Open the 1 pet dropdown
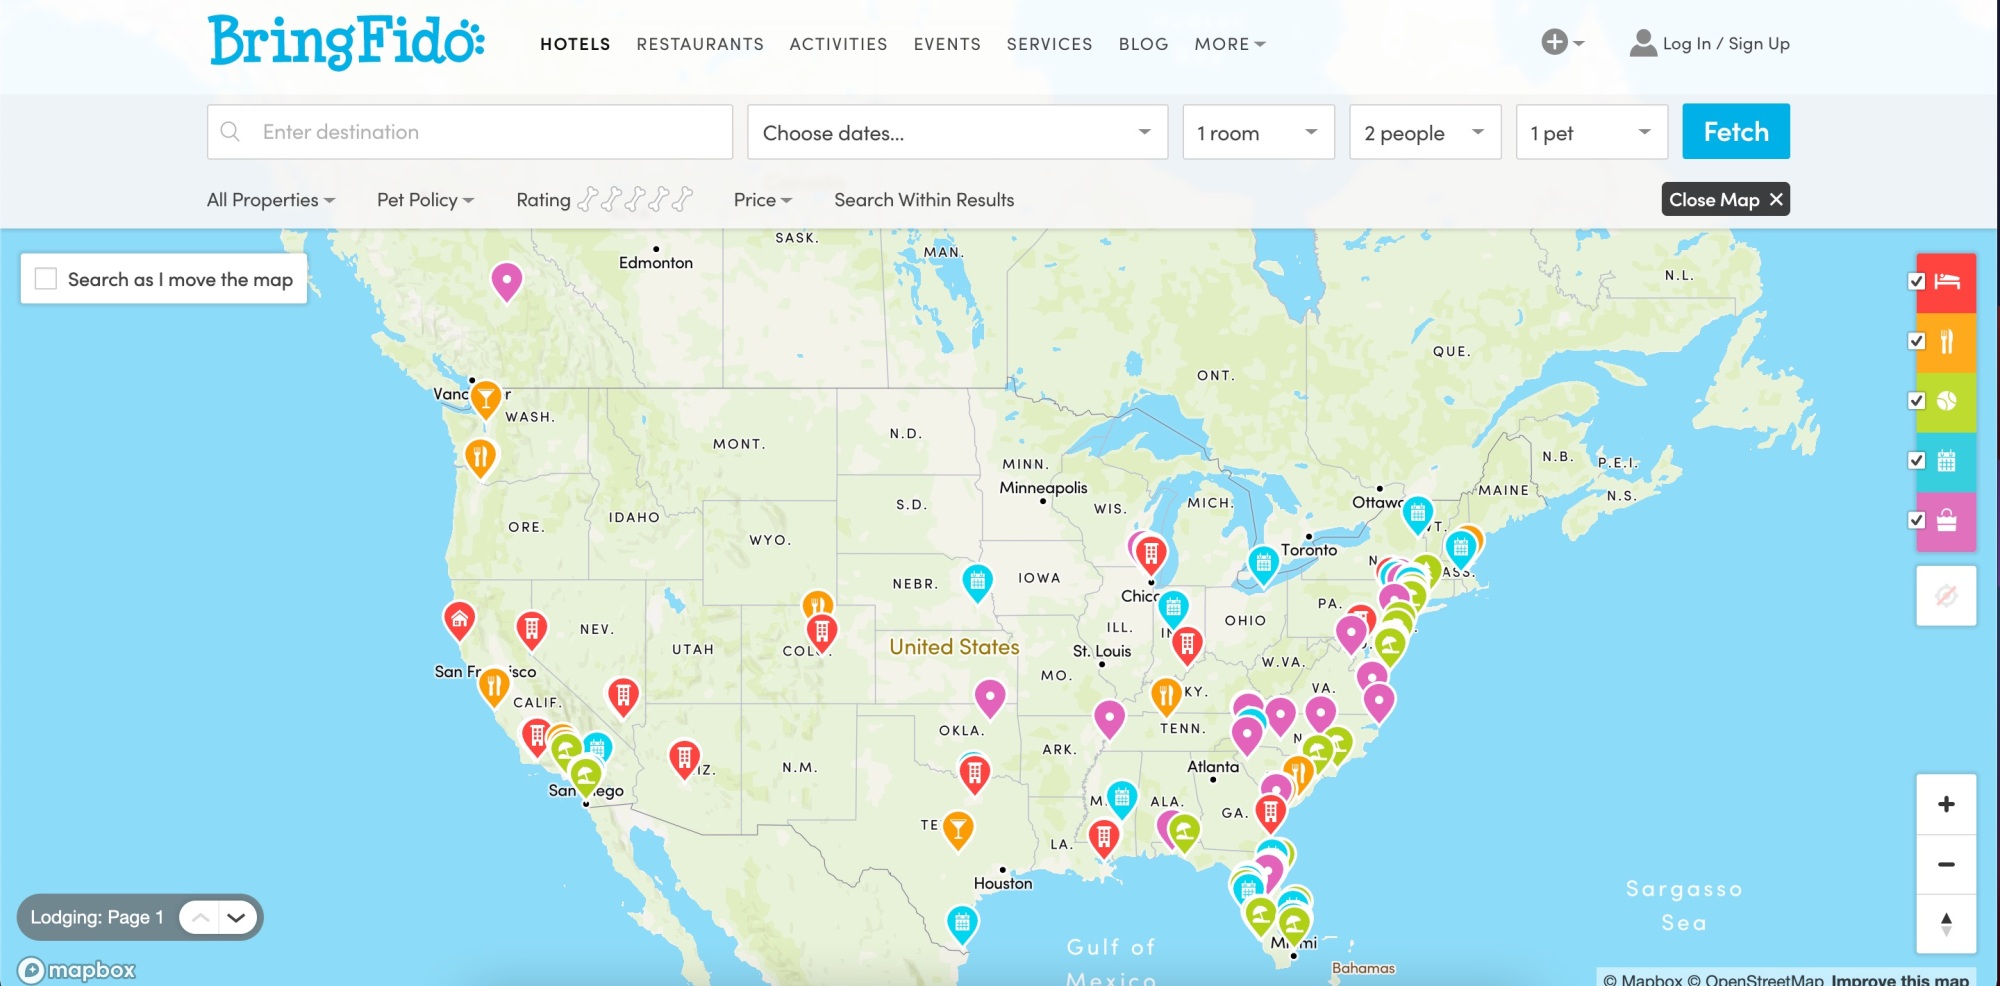2000x986 pixels. pos(1592,132)
